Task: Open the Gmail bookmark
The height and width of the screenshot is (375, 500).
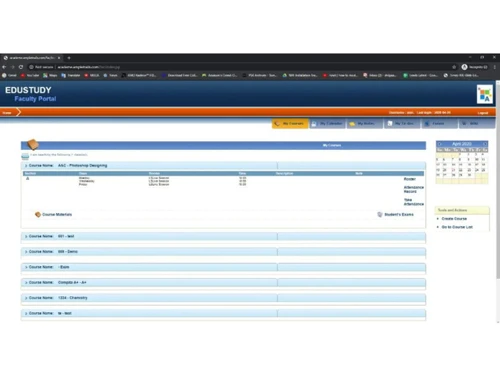Action: tap(9, 75)
